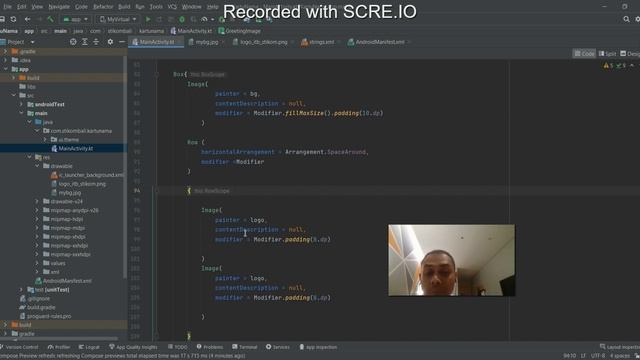
Task: Click MainActivity.kt in breadcrumb bar
Action: coord(191,31)
